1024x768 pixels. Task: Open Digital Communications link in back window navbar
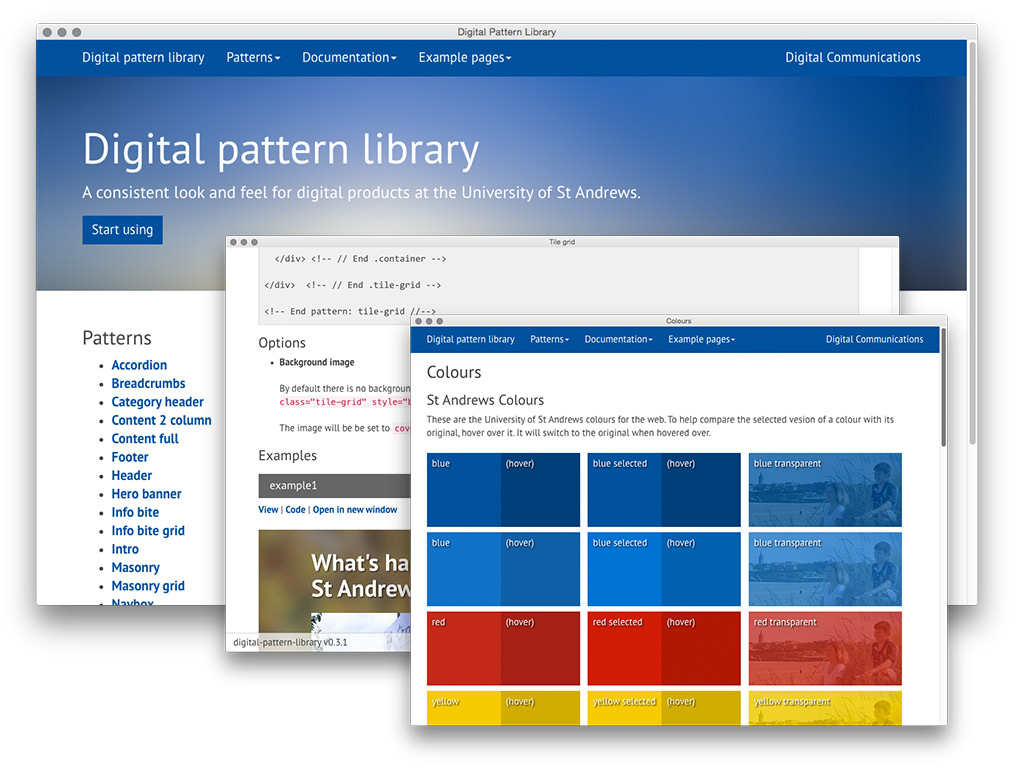[852, 57]
